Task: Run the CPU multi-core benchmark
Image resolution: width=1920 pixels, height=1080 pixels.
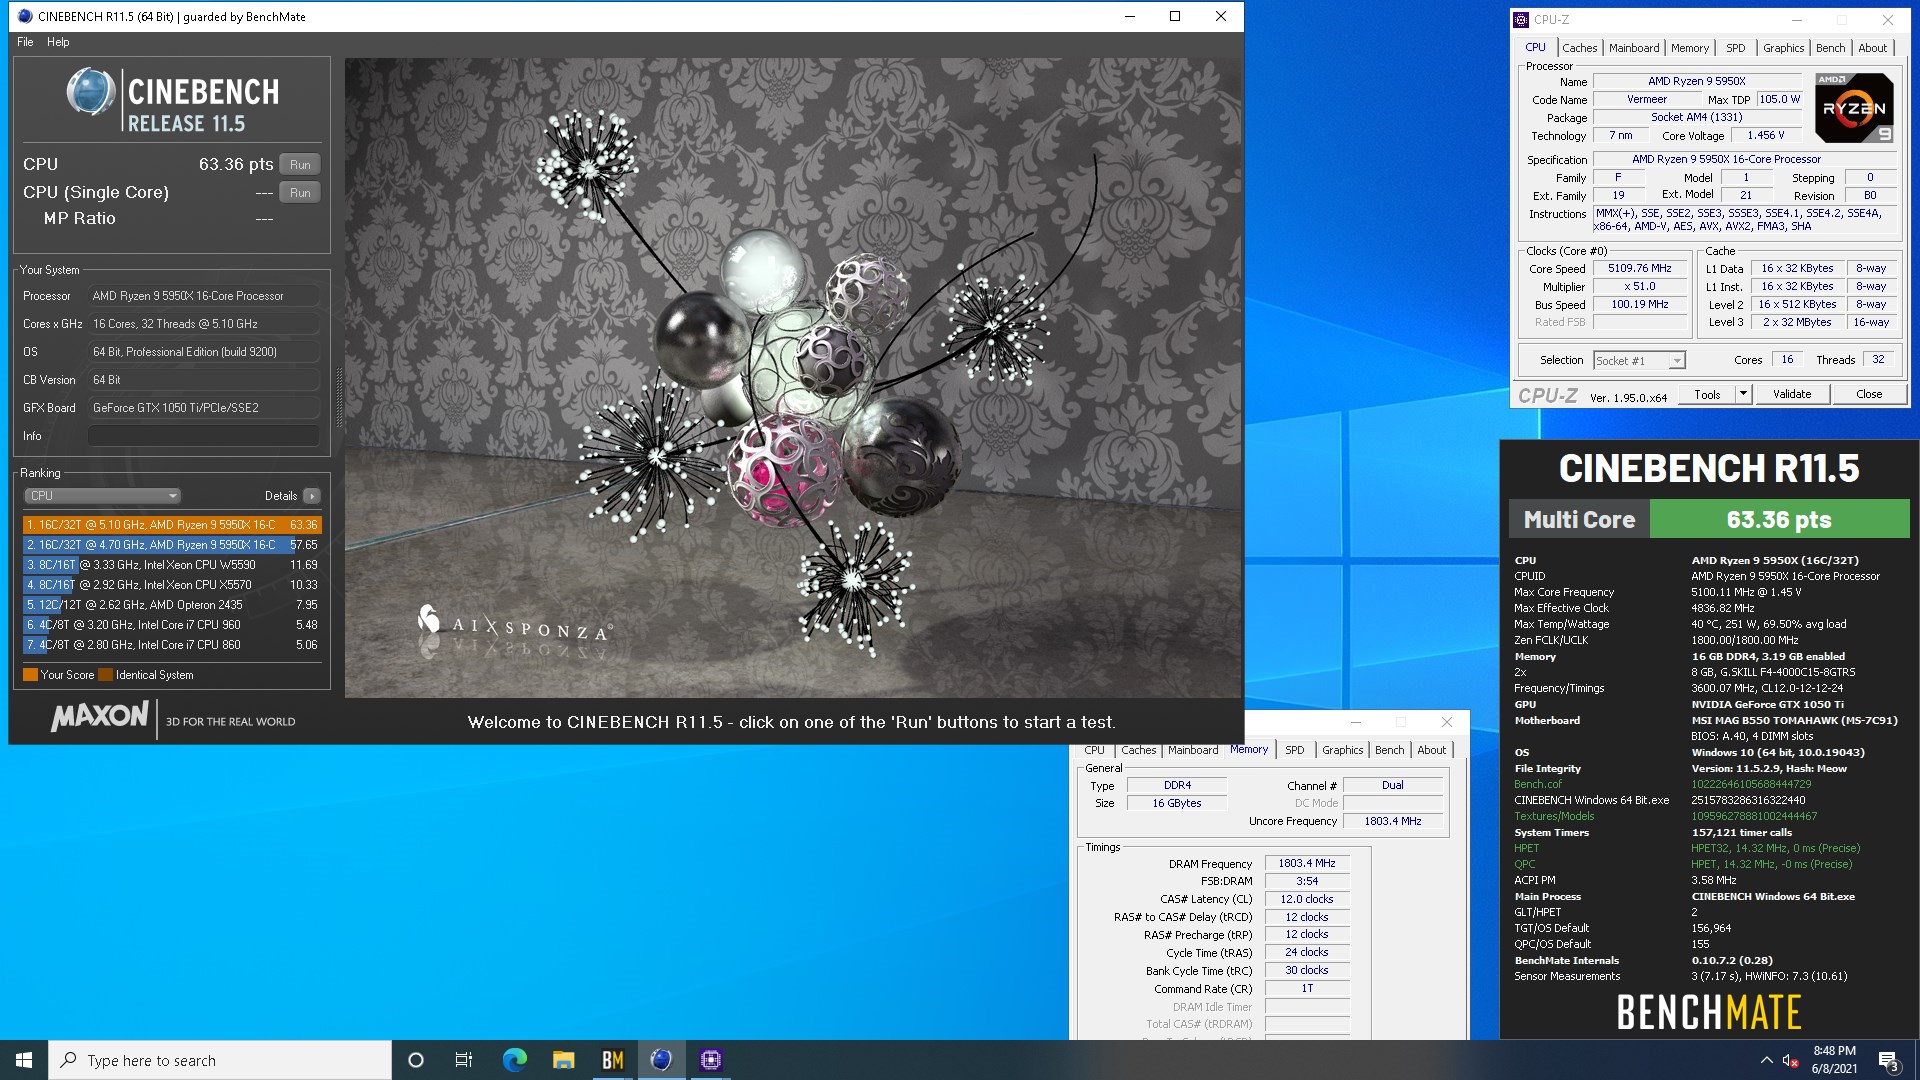Action: [300, 165]
